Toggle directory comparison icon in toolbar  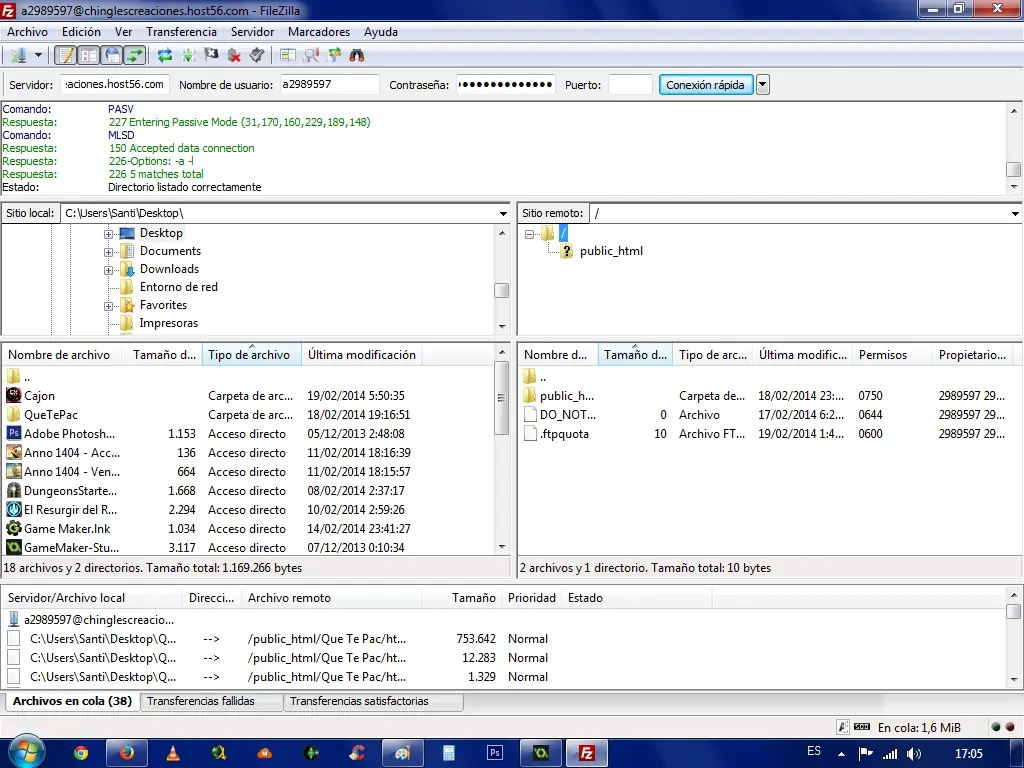pos(311,56)
